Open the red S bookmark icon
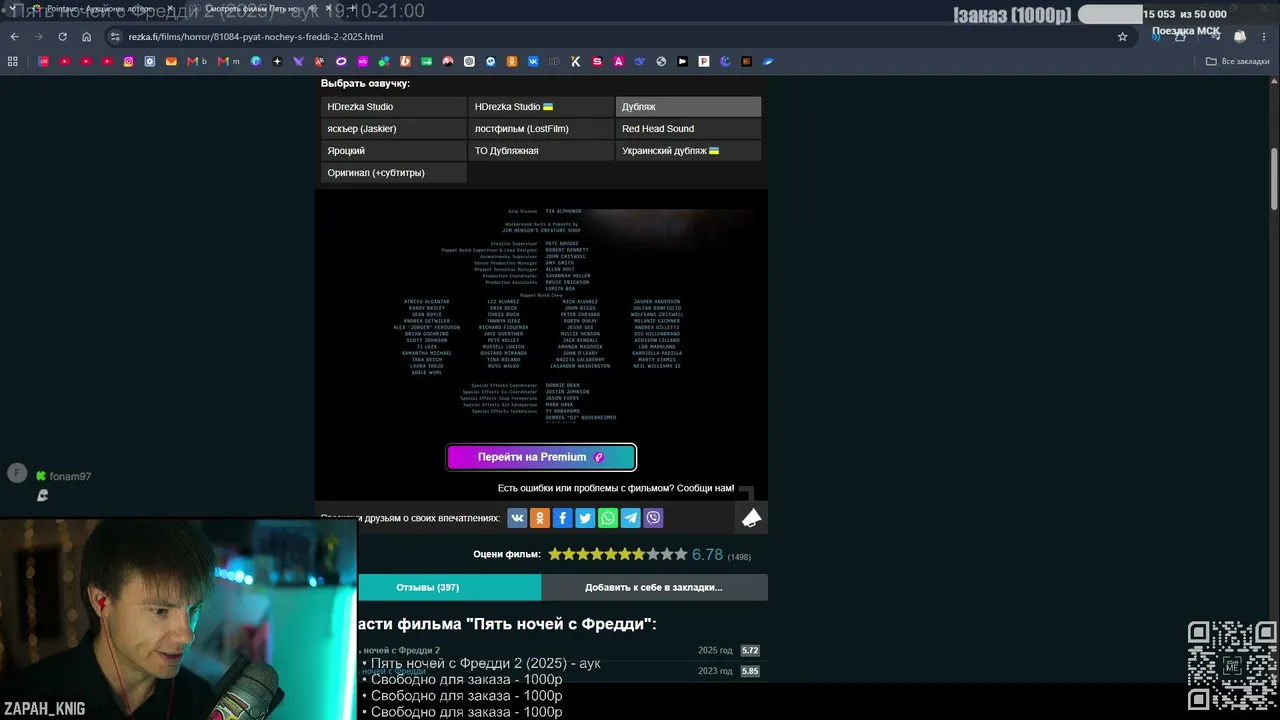1280x720 pixels. (x=597, y=61)
